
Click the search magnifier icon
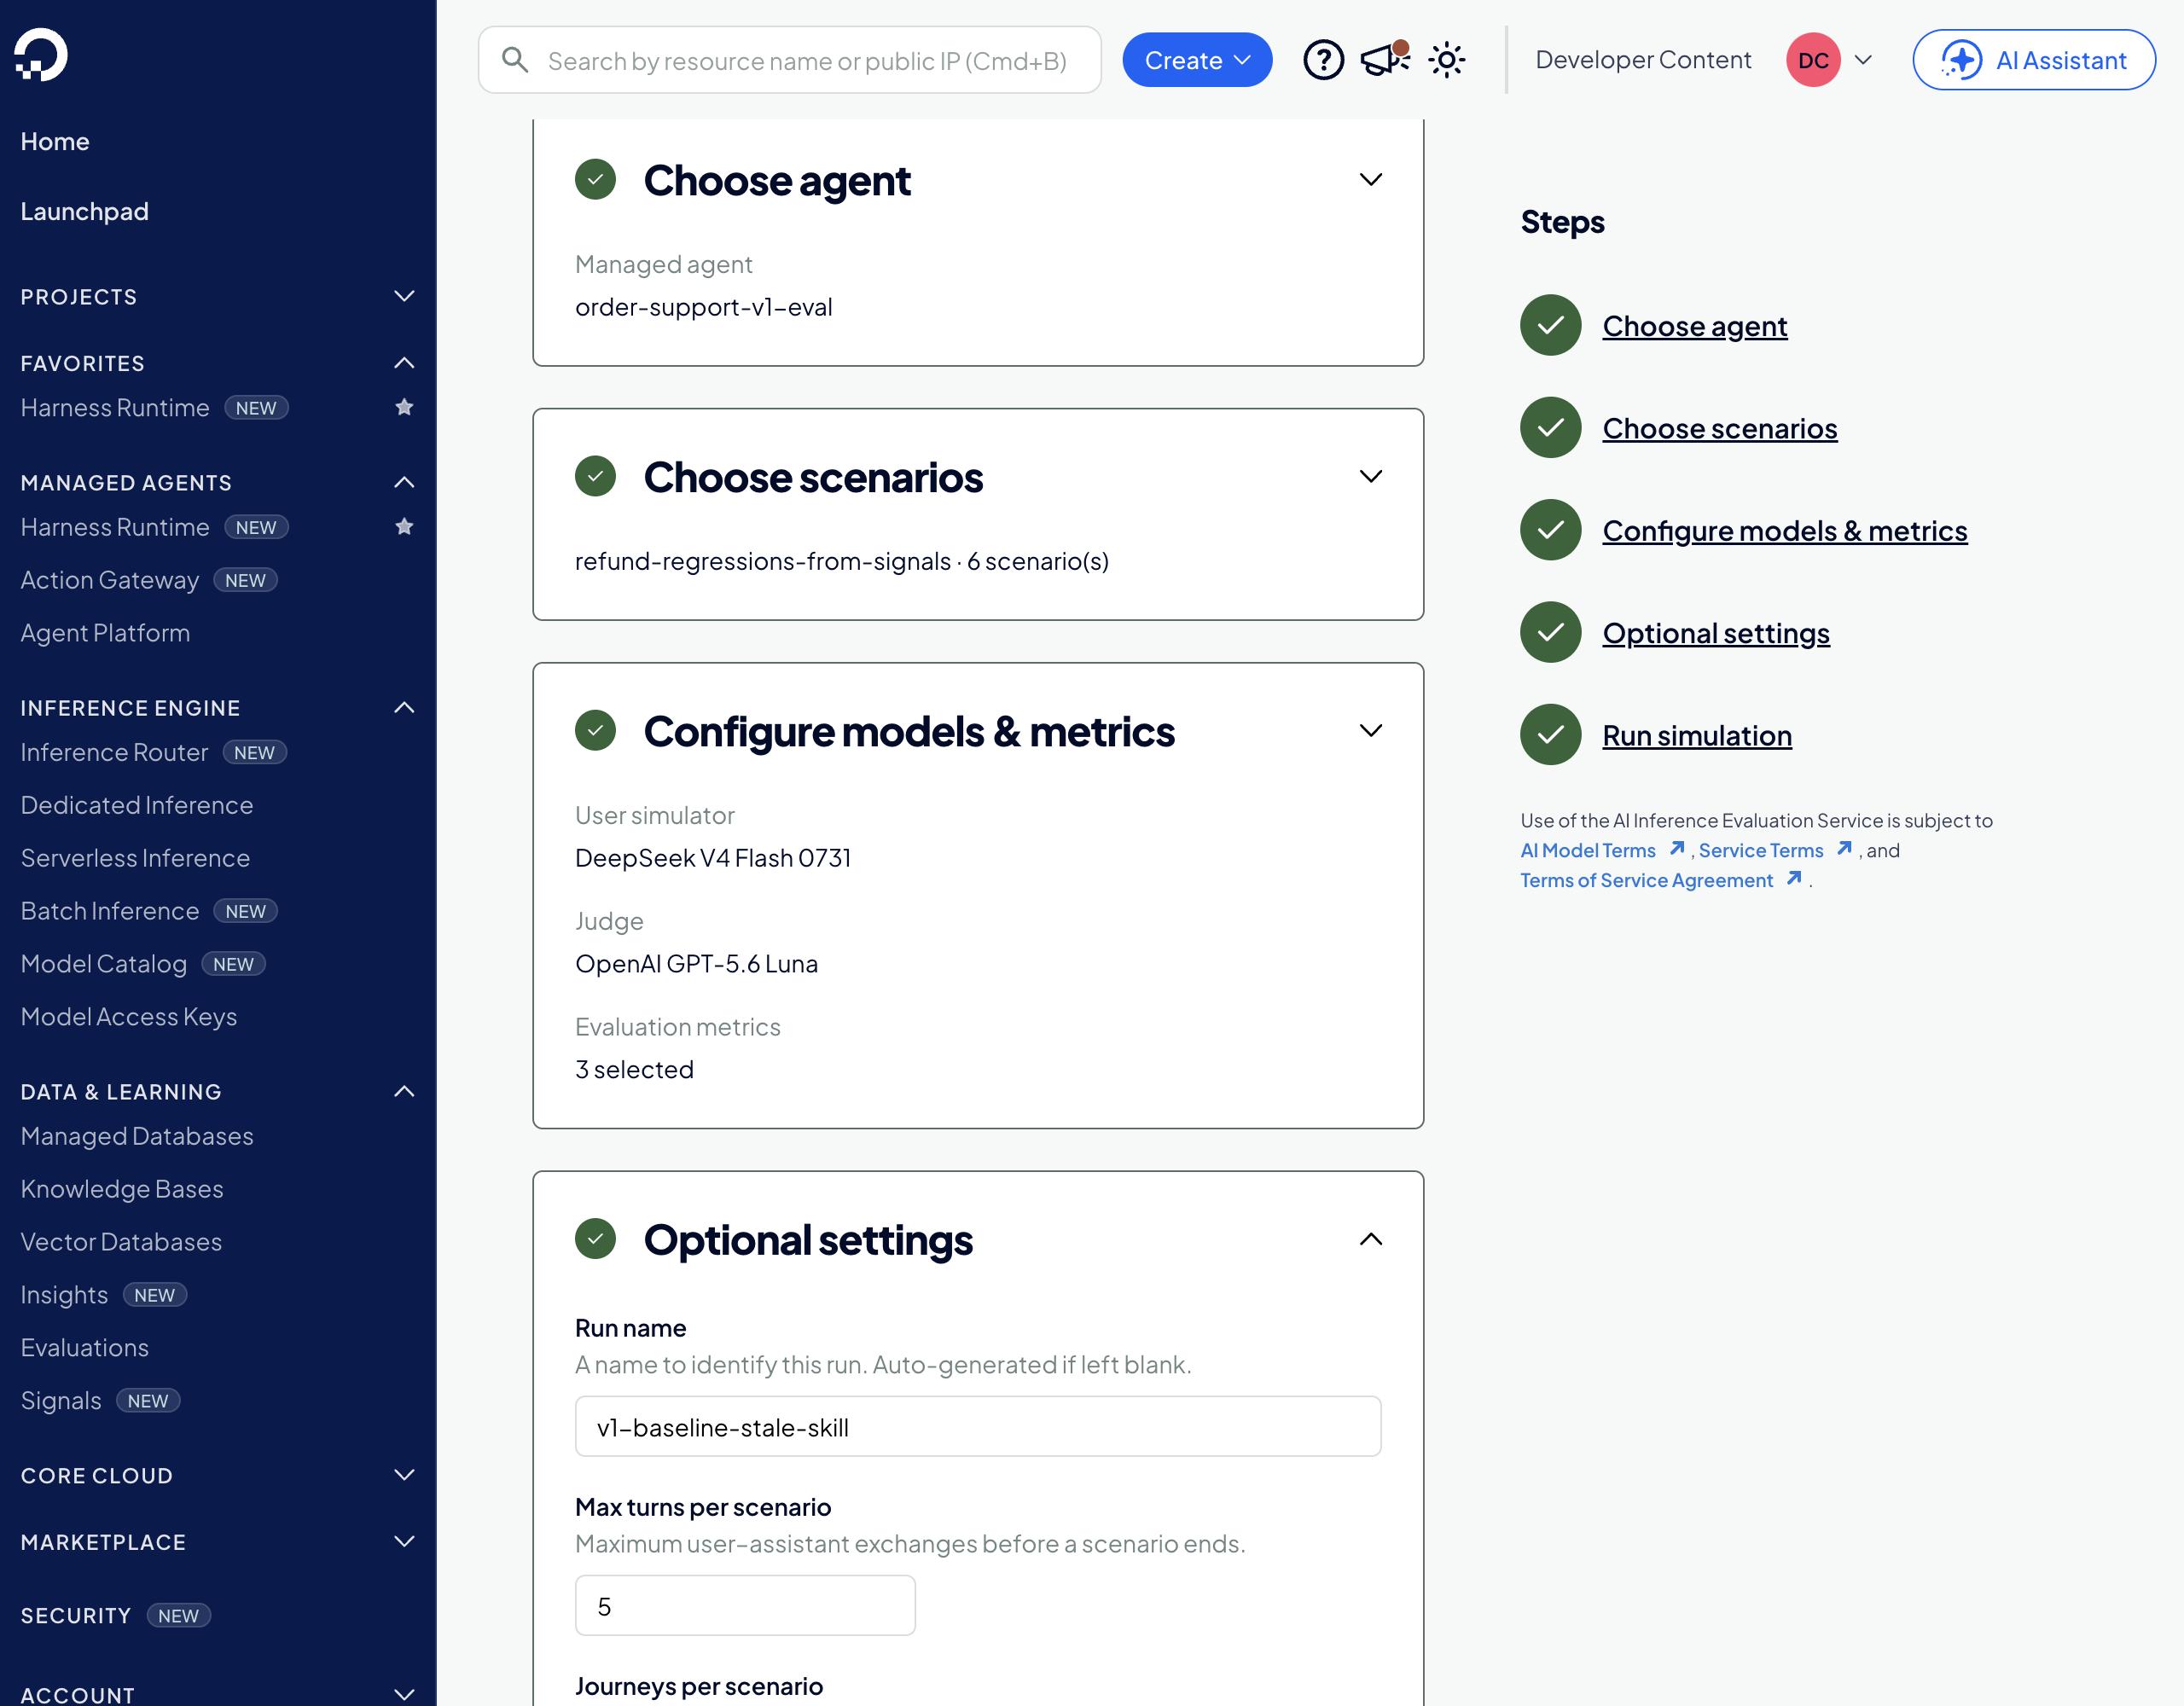(x=515, y=60)
